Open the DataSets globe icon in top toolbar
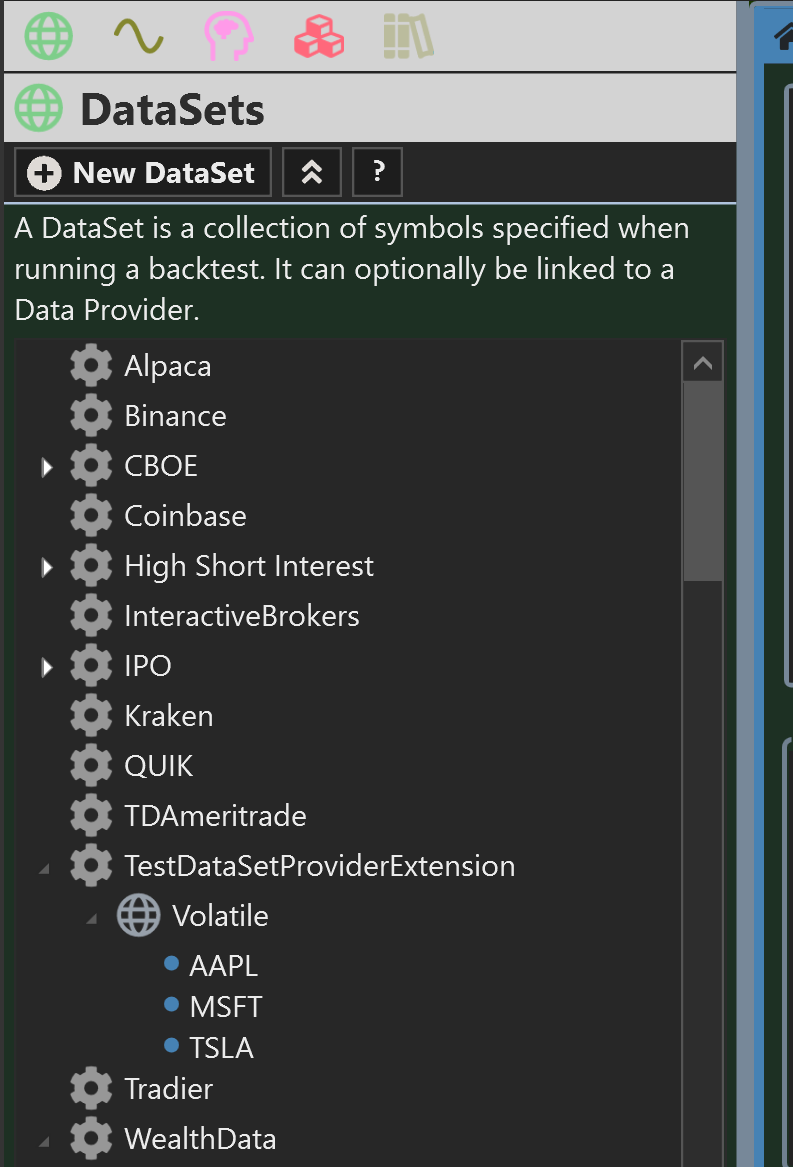793x1167 pixels. coord(48,36)
